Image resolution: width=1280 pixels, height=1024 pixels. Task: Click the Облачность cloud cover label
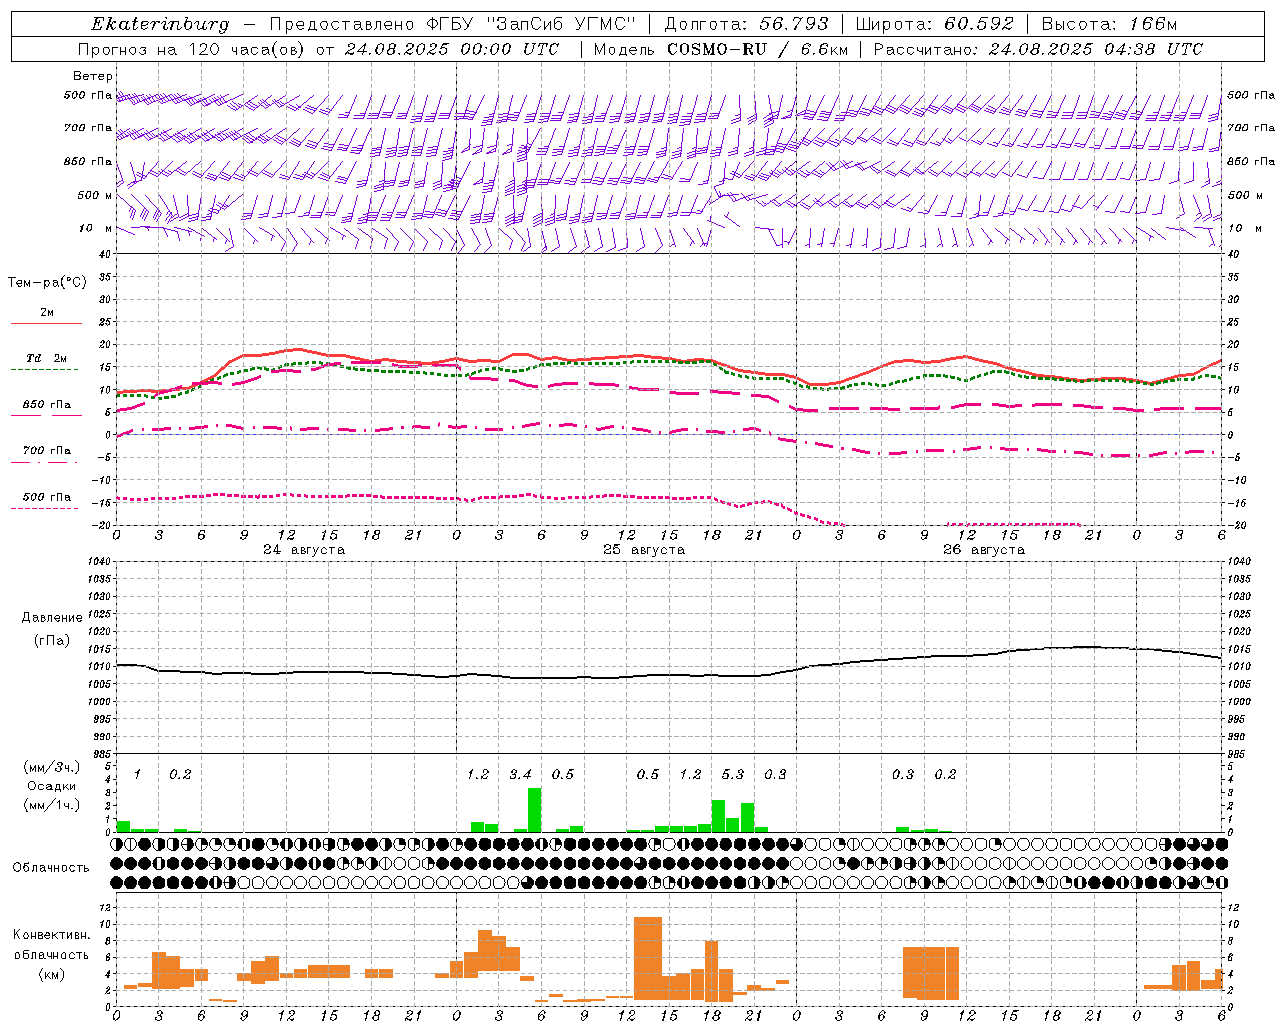coord(50,868)
